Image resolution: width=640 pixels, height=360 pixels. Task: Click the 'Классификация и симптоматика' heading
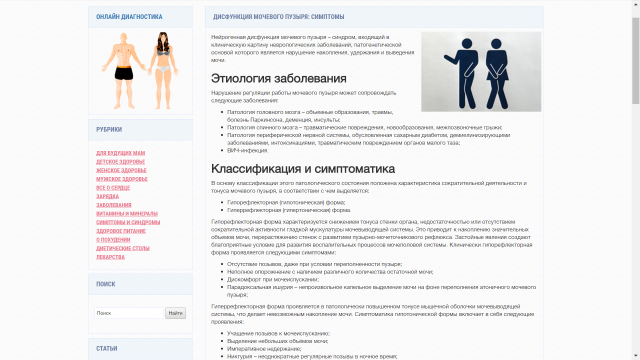303,169
